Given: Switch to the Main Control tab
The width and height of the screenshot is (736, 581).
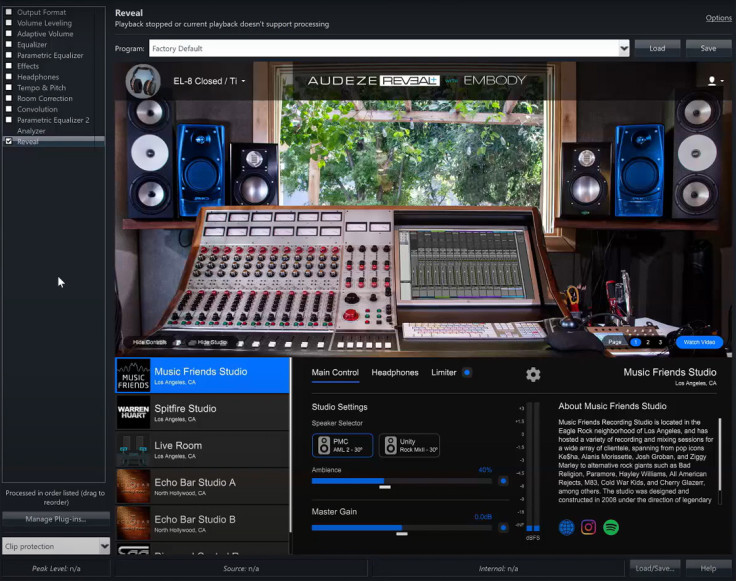Looking at the screenshot, I should 335,373.
